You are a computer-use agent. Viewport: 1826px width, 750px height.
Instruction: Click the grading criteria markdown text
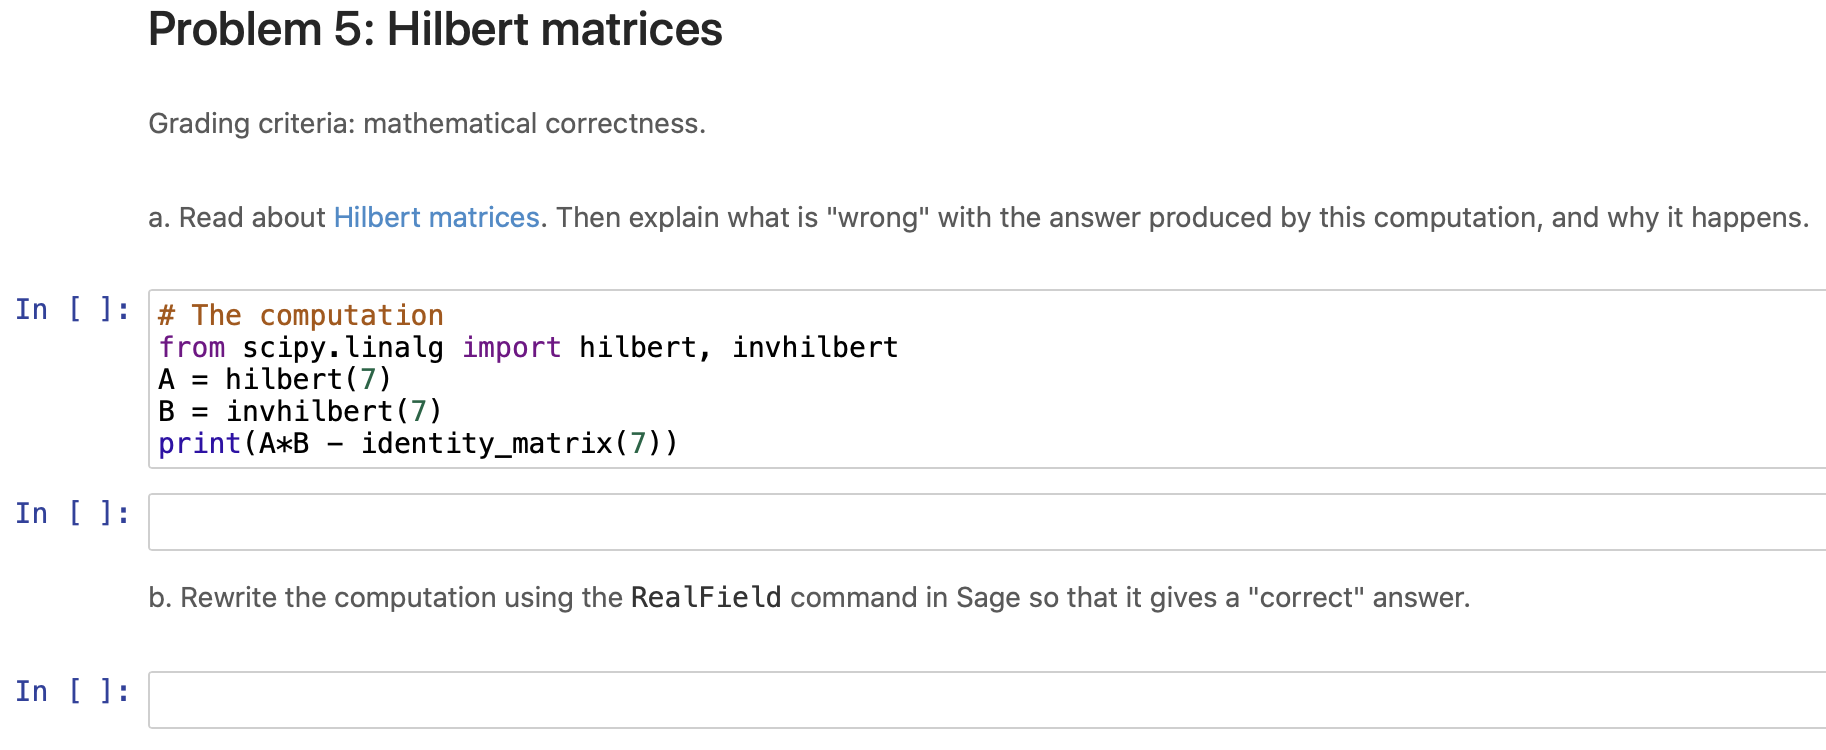point(427,123)
